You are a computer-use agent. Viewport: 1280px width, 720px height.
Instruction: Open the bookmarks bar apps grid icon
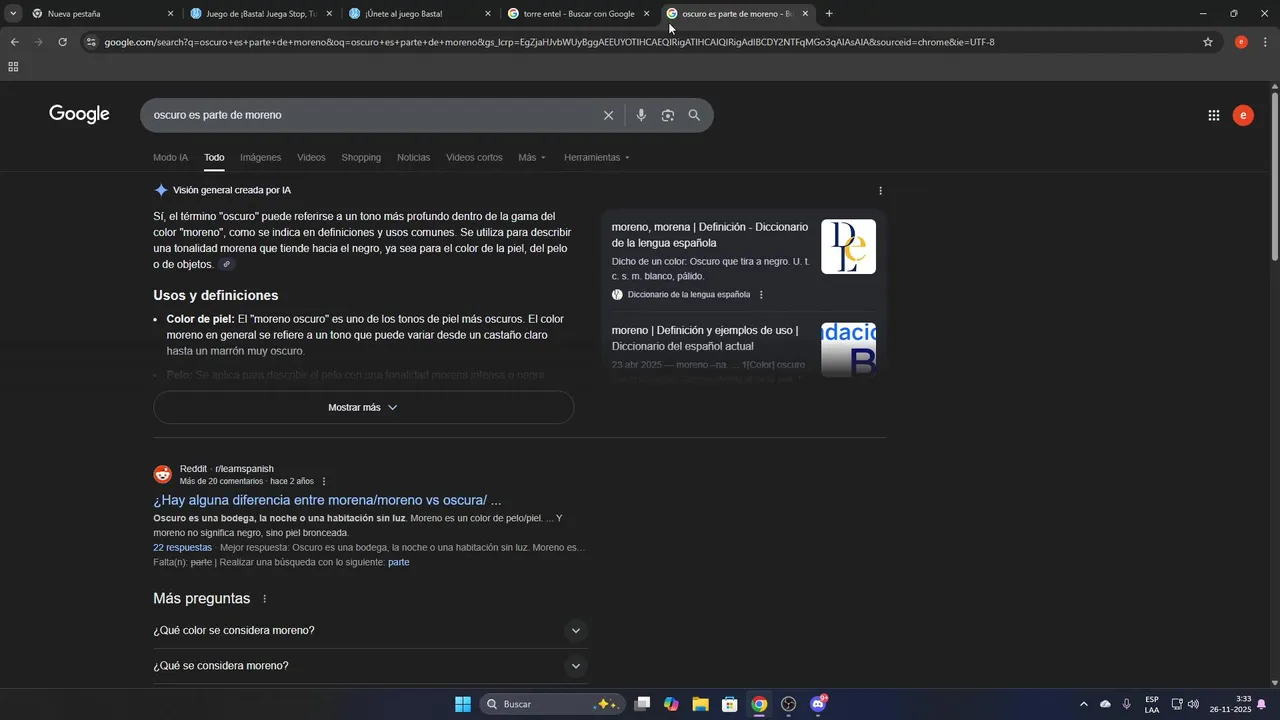13,67
